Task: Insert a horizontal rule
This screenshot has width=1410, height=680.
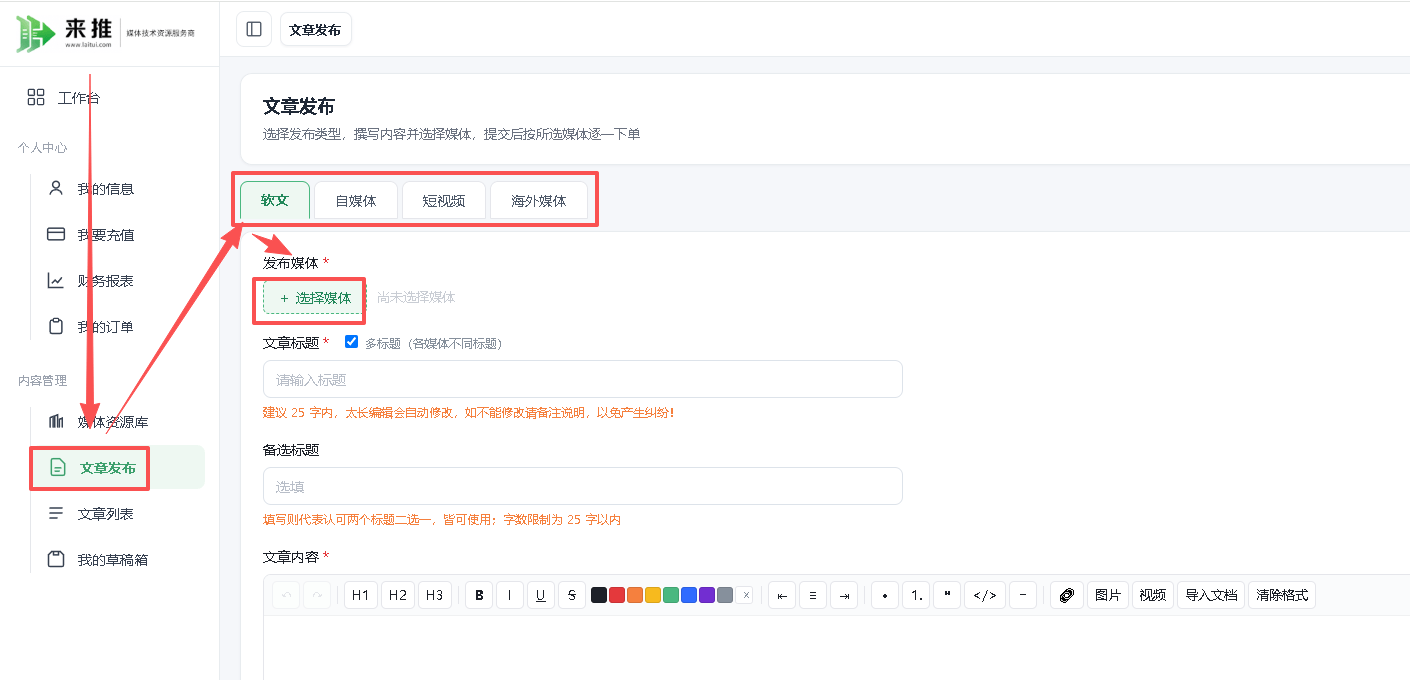Action: [1023, 595]
